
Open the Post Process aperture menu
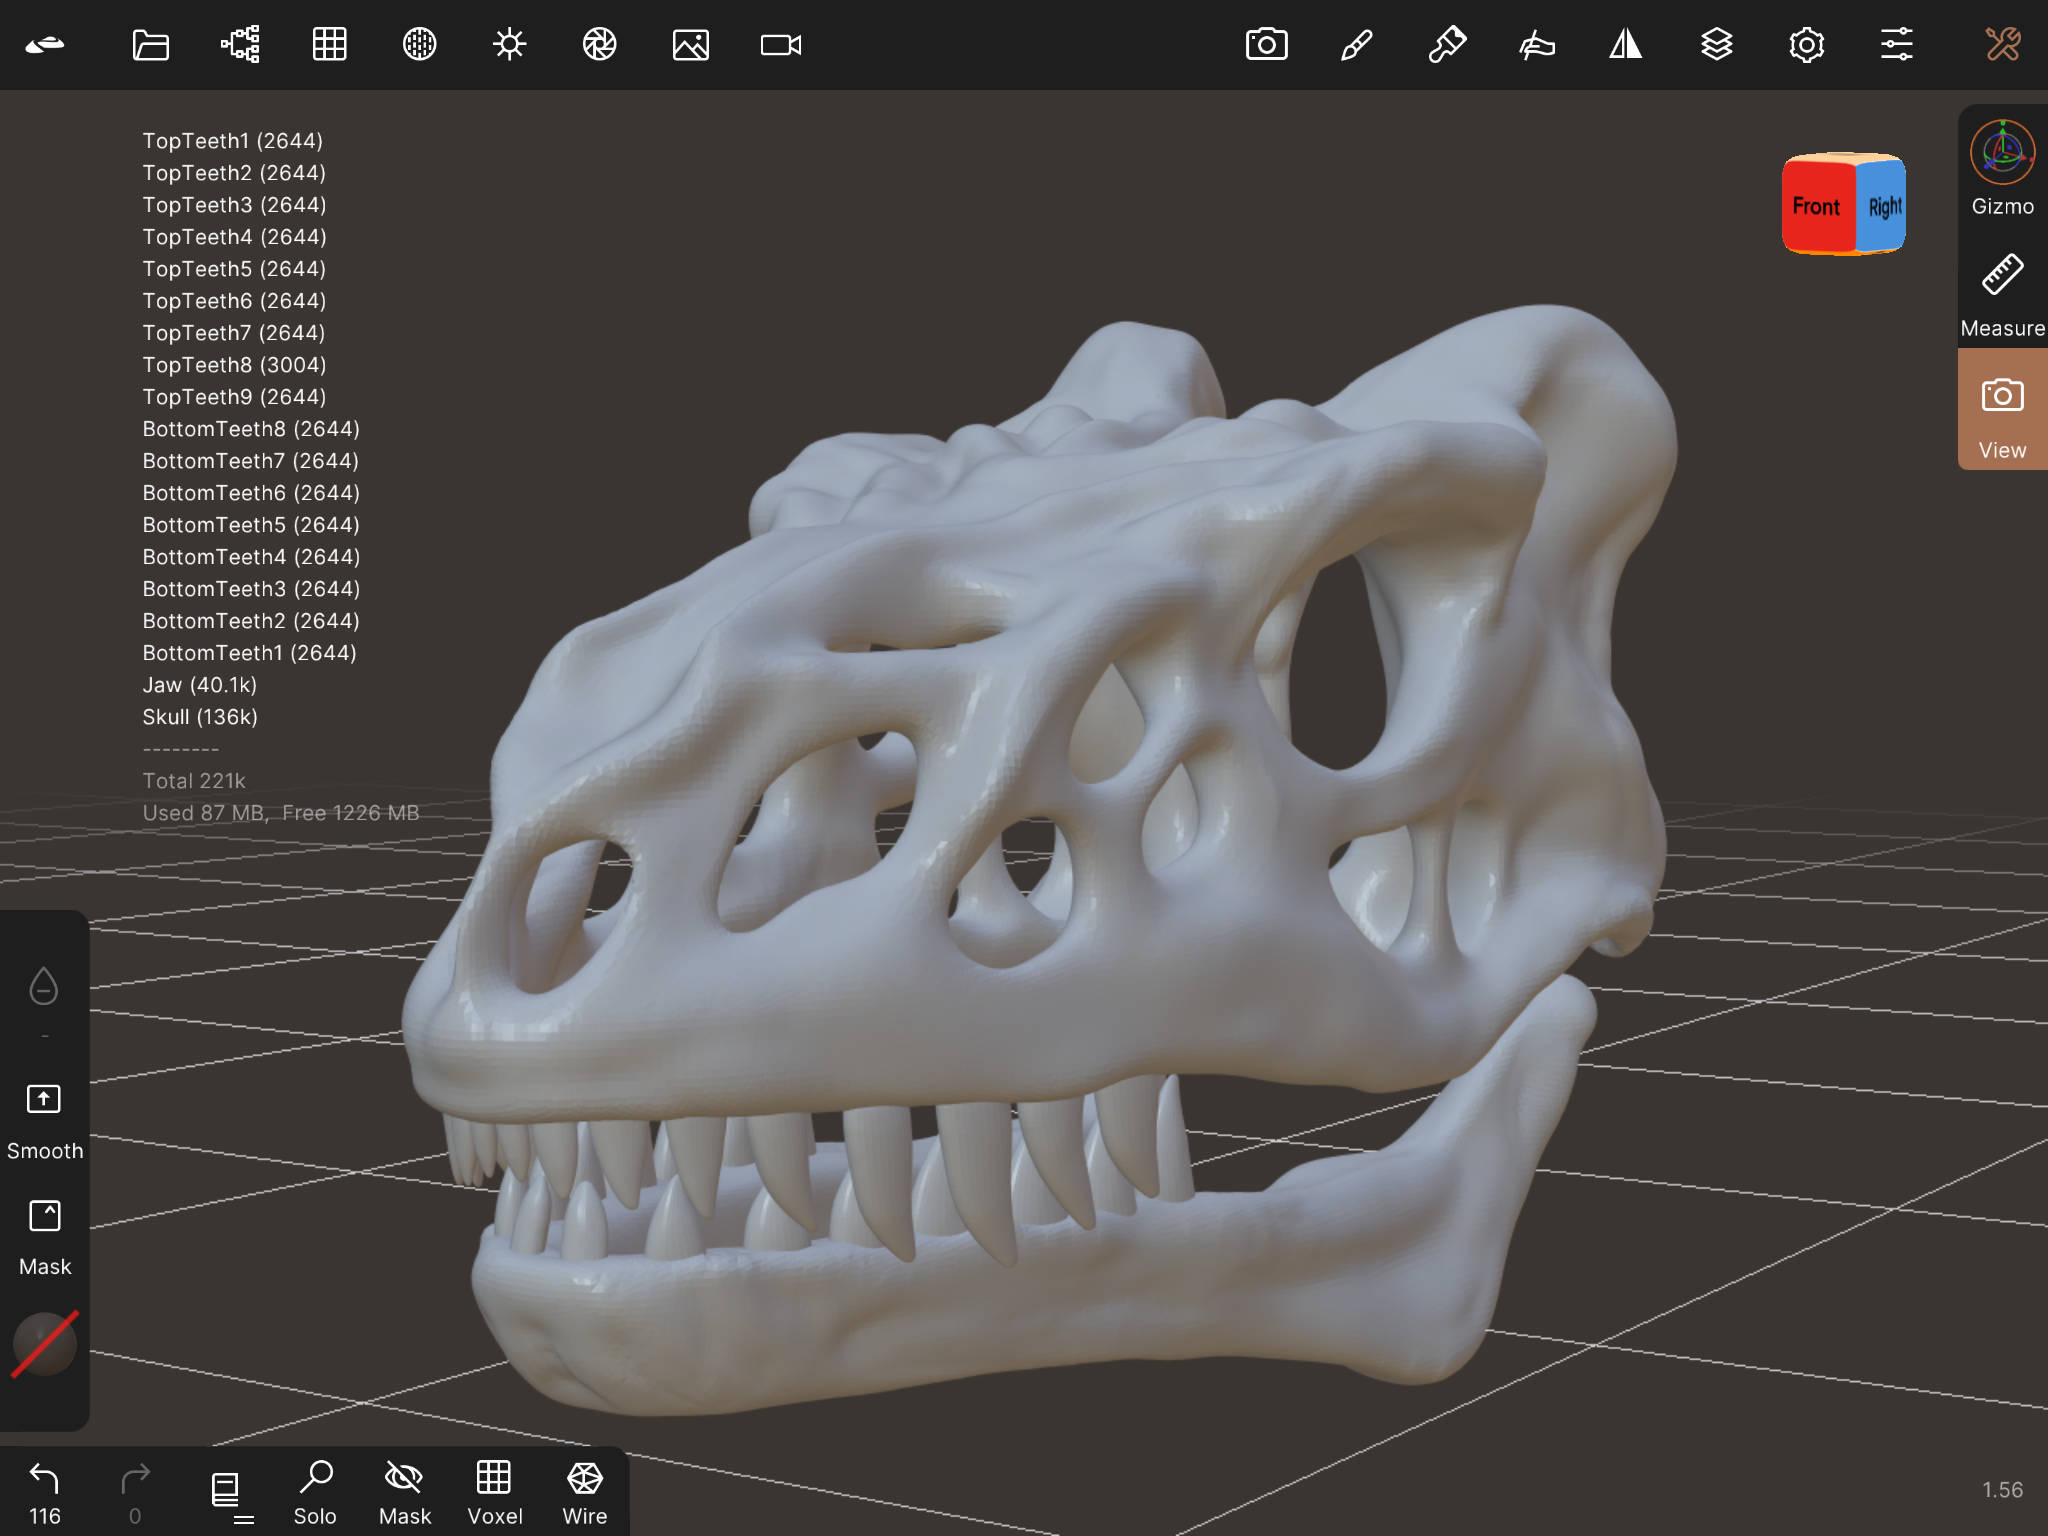pos(599,45)
